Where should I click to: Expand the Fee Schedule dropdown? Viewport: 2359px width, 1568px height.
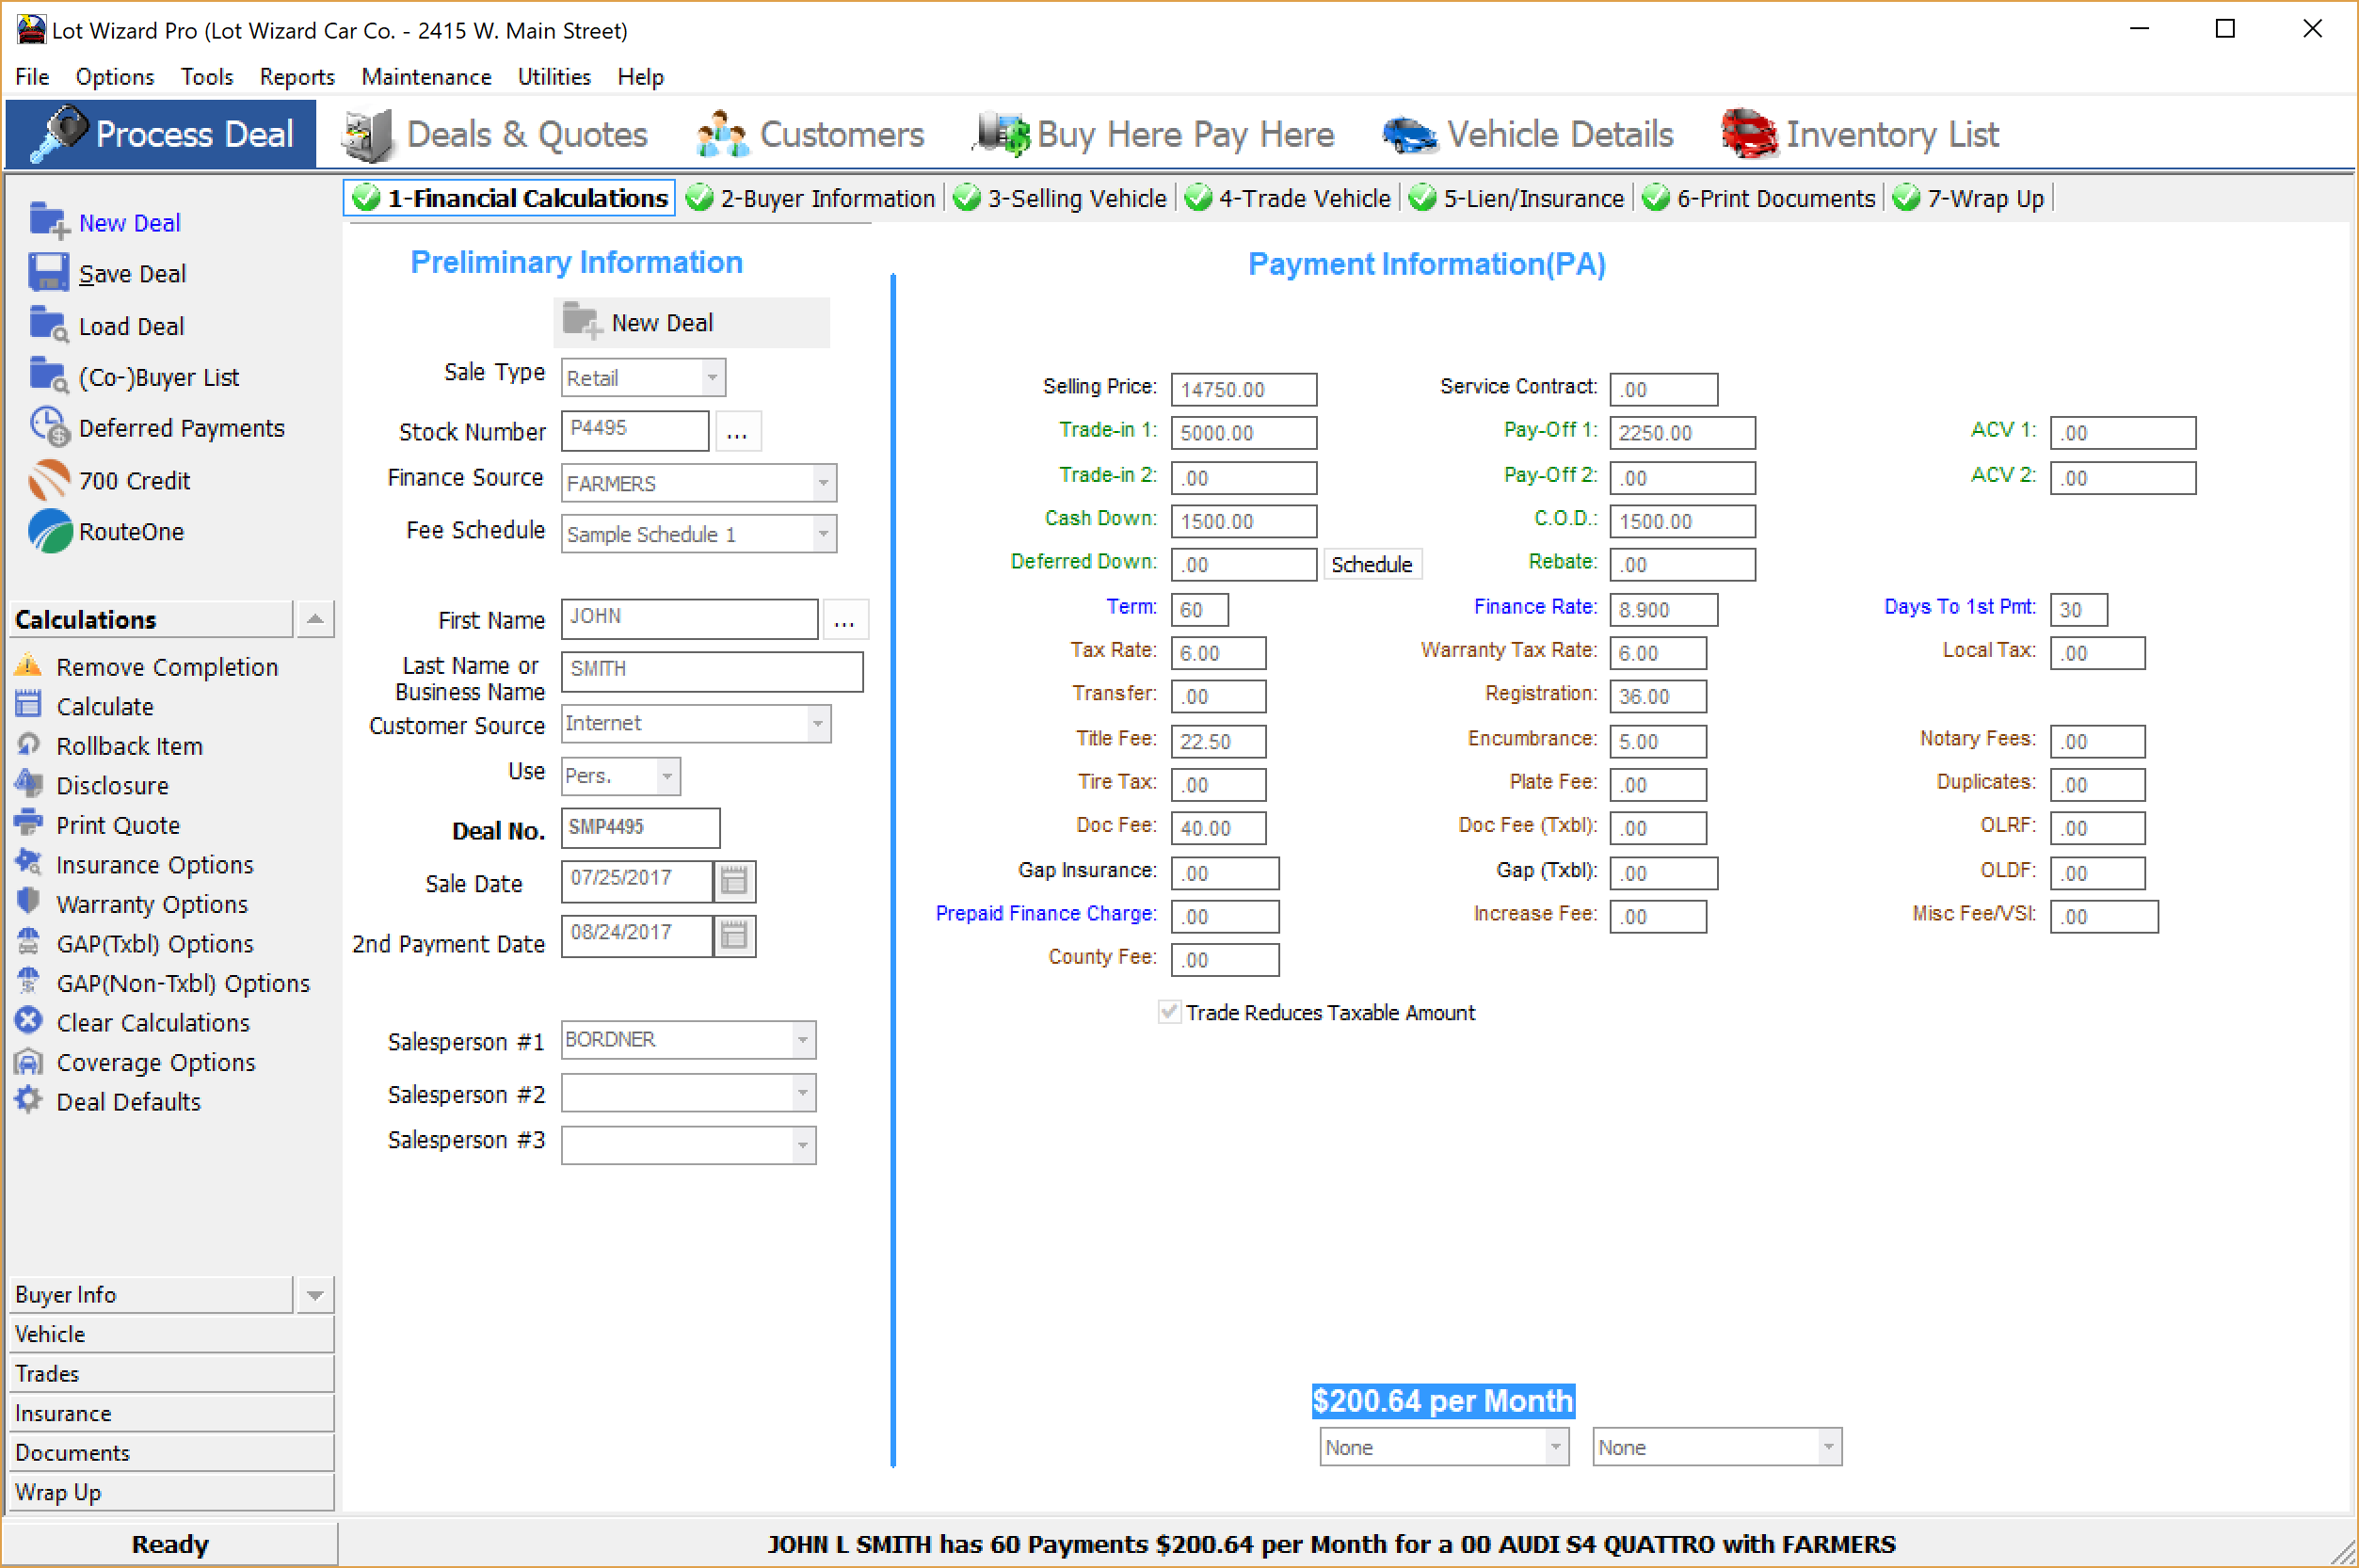click(x=823, y=533)
